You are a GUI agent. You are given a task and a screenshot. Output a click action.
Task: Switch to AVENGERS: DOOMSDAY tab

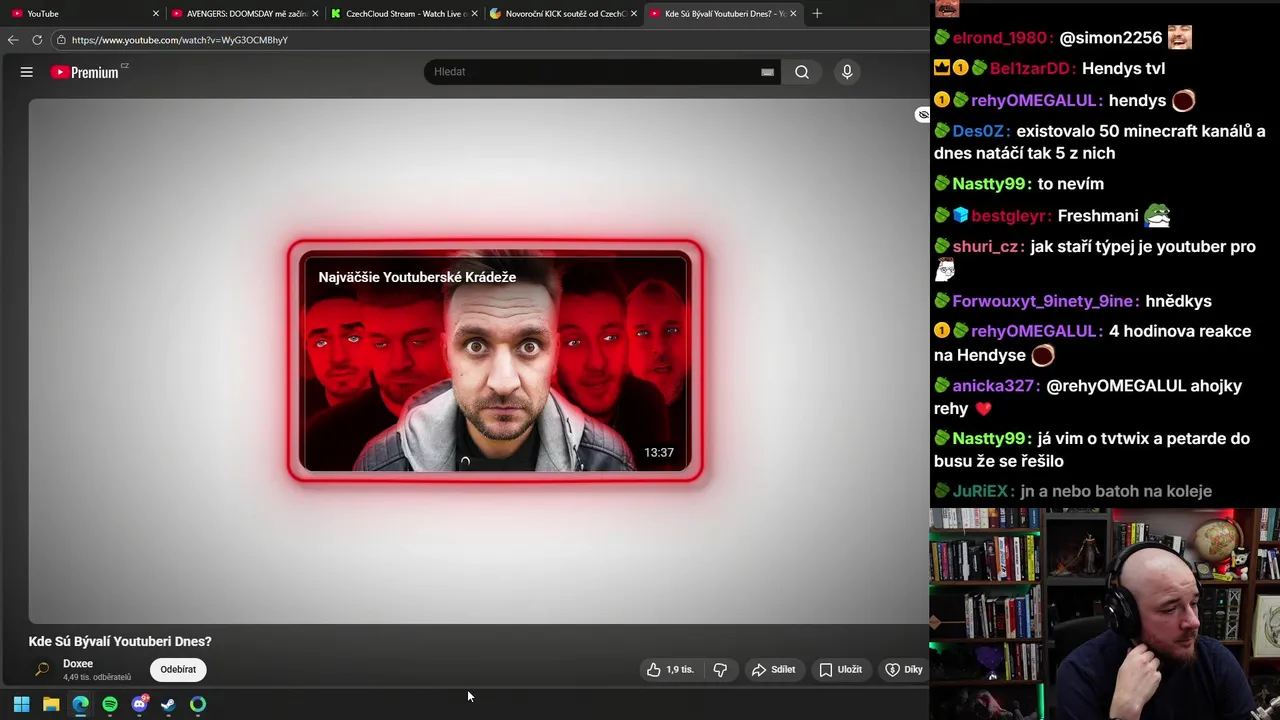(246, 14)
